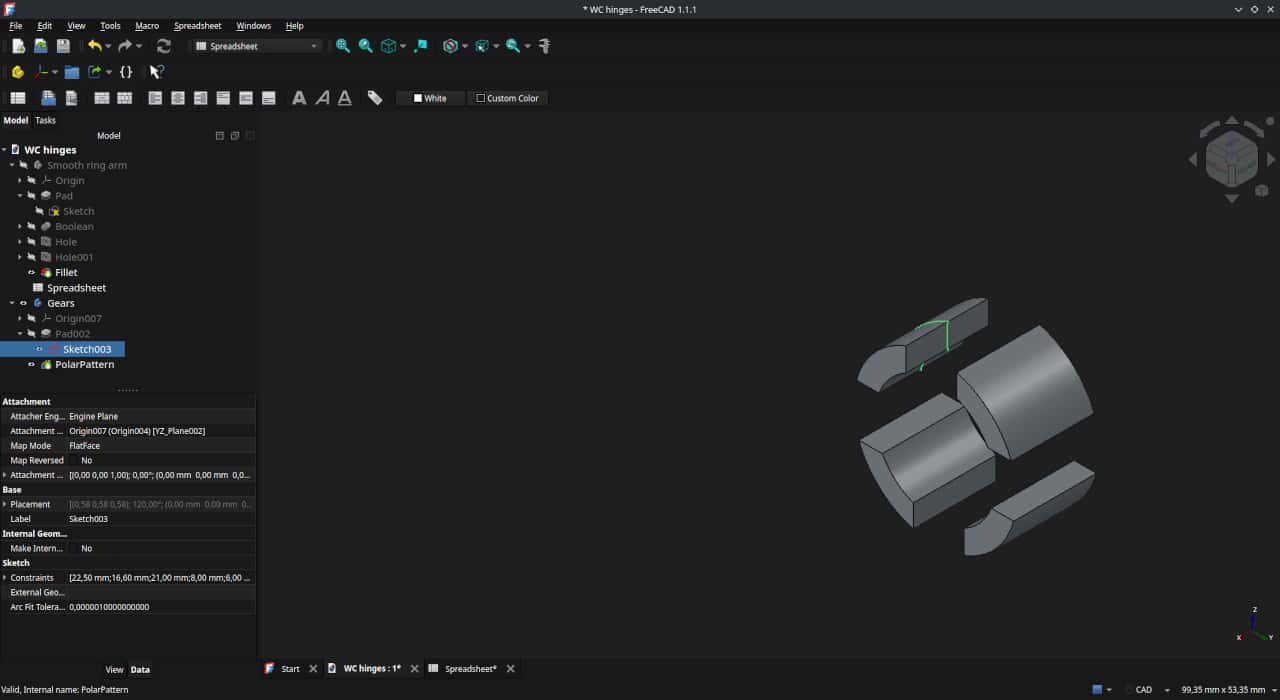Select the White color swatch button

click(x=431, y=98)
